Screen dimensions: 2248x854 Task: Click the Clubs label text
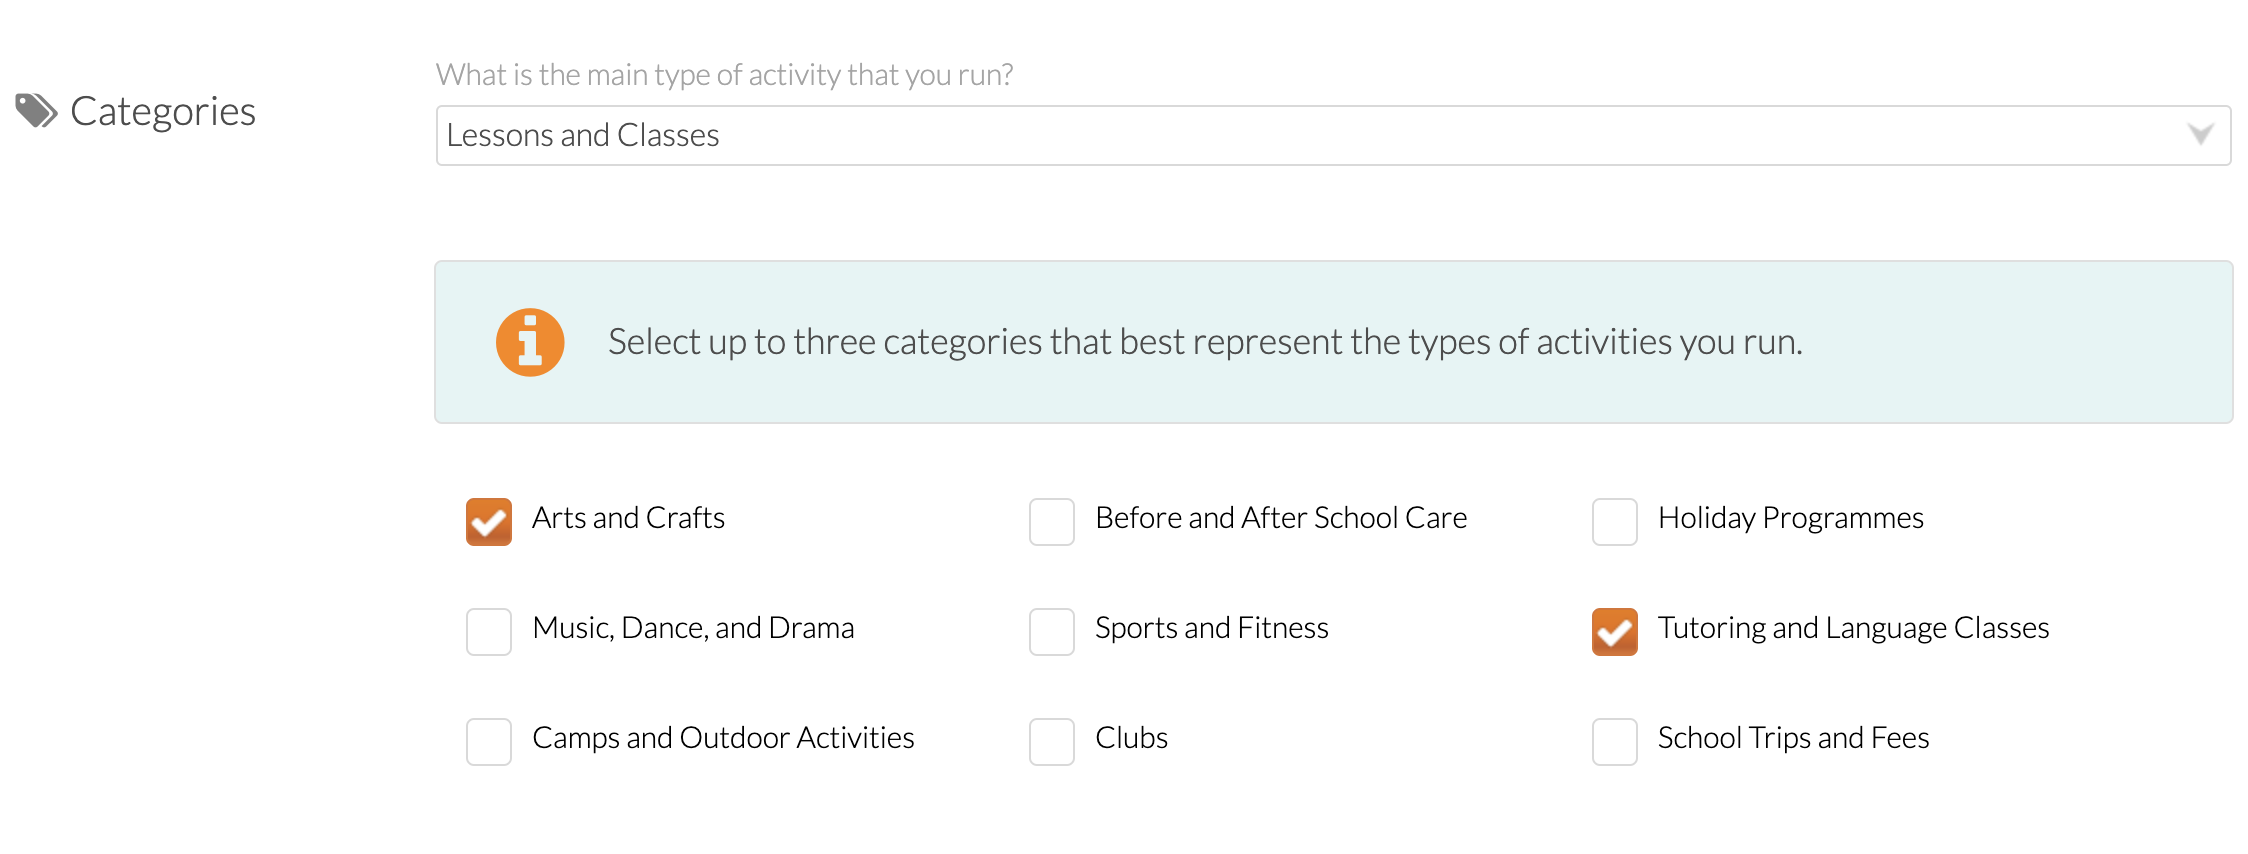[x=1131, y=738]
